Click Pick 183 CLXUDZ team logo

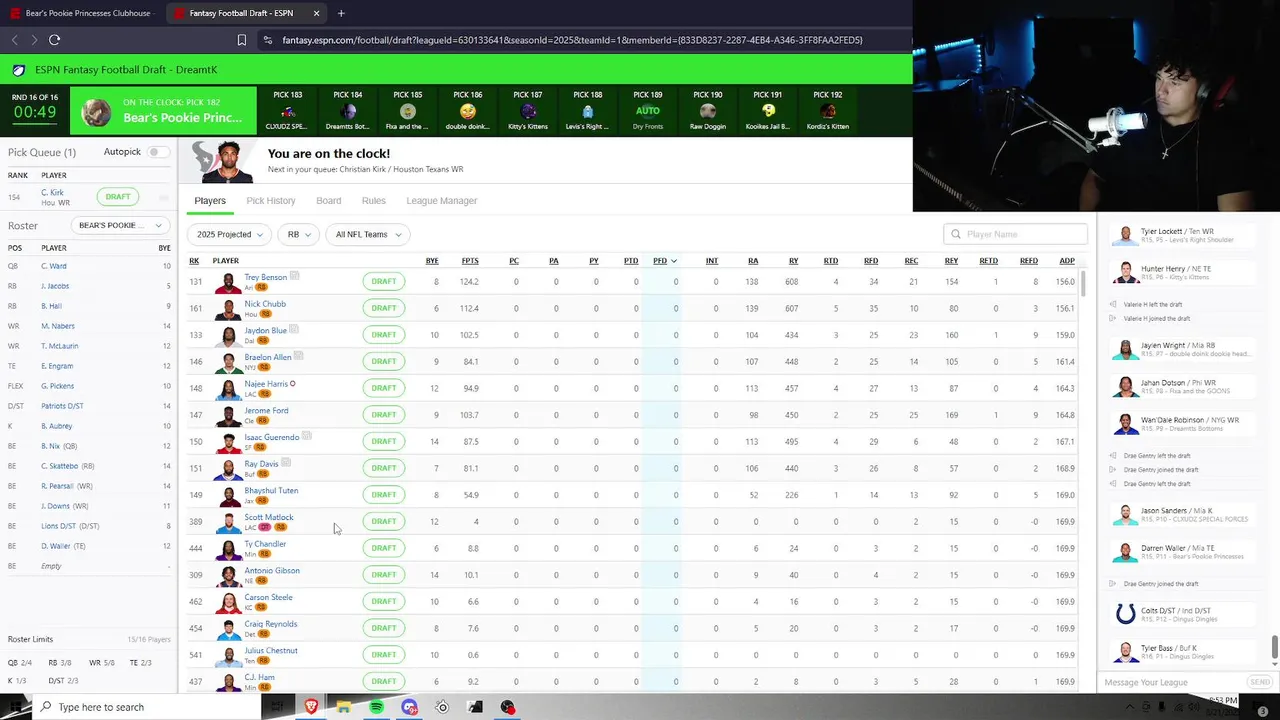[288, 111]
